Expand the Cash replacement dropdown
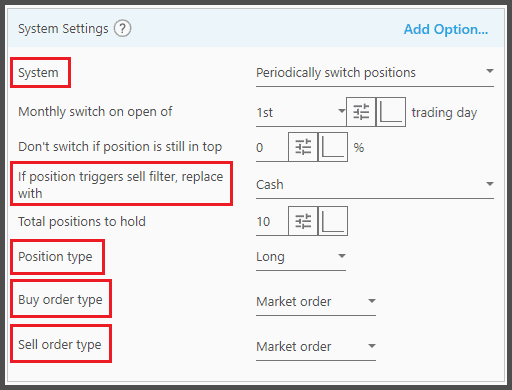 coord(375,185)
